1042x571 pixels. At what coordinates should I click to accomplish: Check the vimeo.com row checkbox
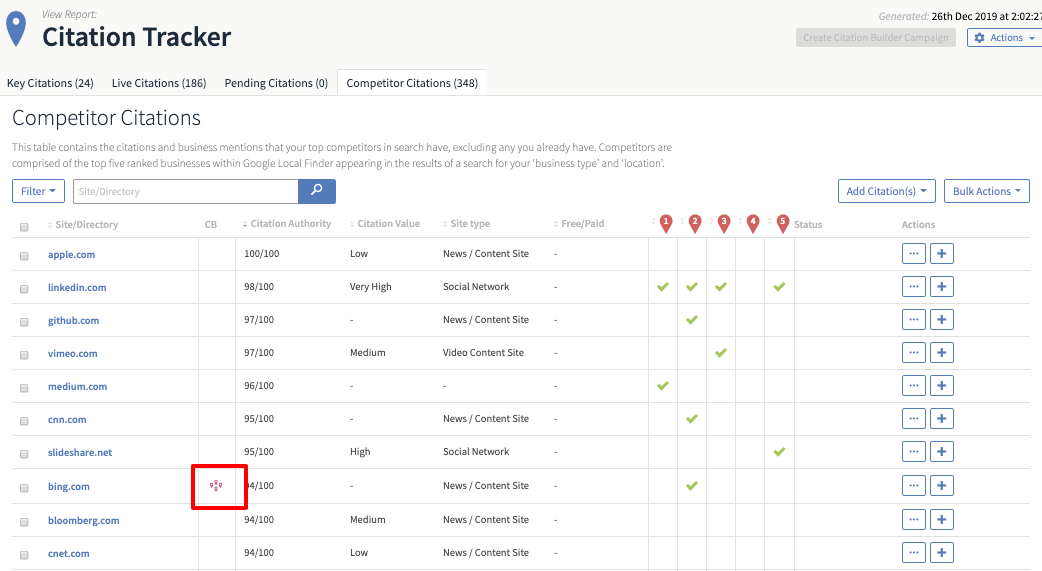coord(24,355)
